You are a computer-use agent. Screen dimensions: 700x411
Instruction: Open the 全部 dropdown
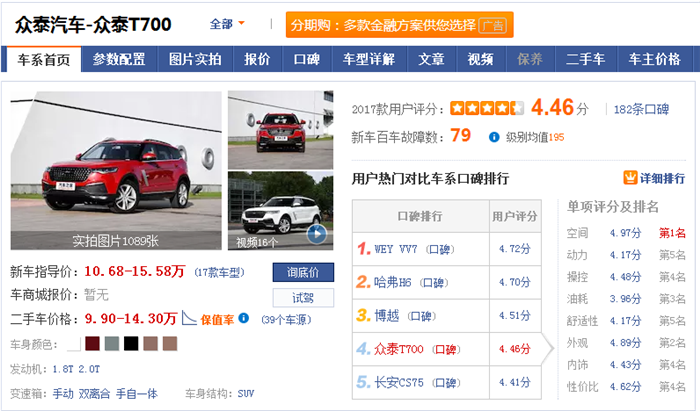(227, 24)
